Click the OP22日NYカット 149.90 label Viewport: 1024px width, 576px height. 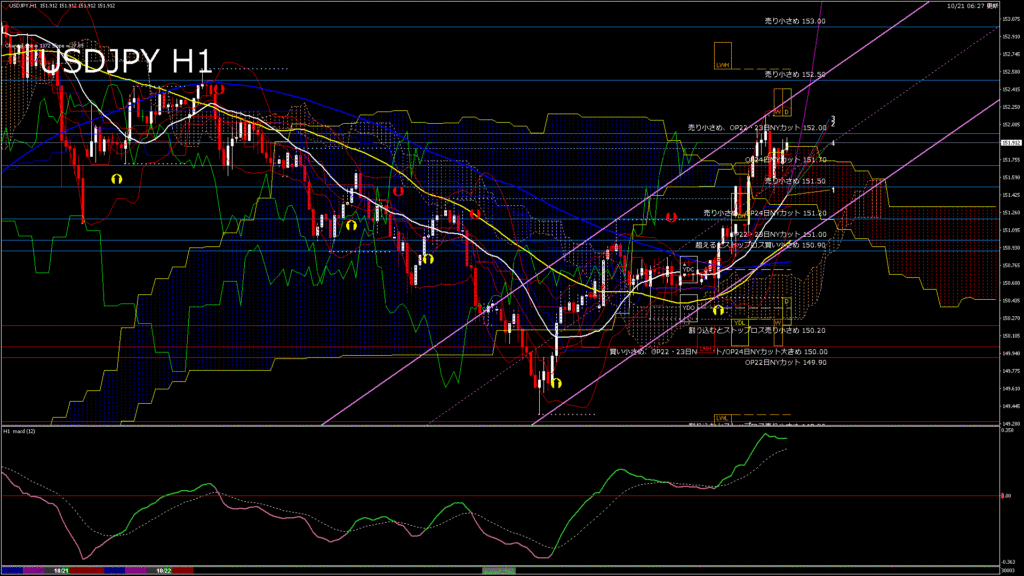tap(786, 363)
